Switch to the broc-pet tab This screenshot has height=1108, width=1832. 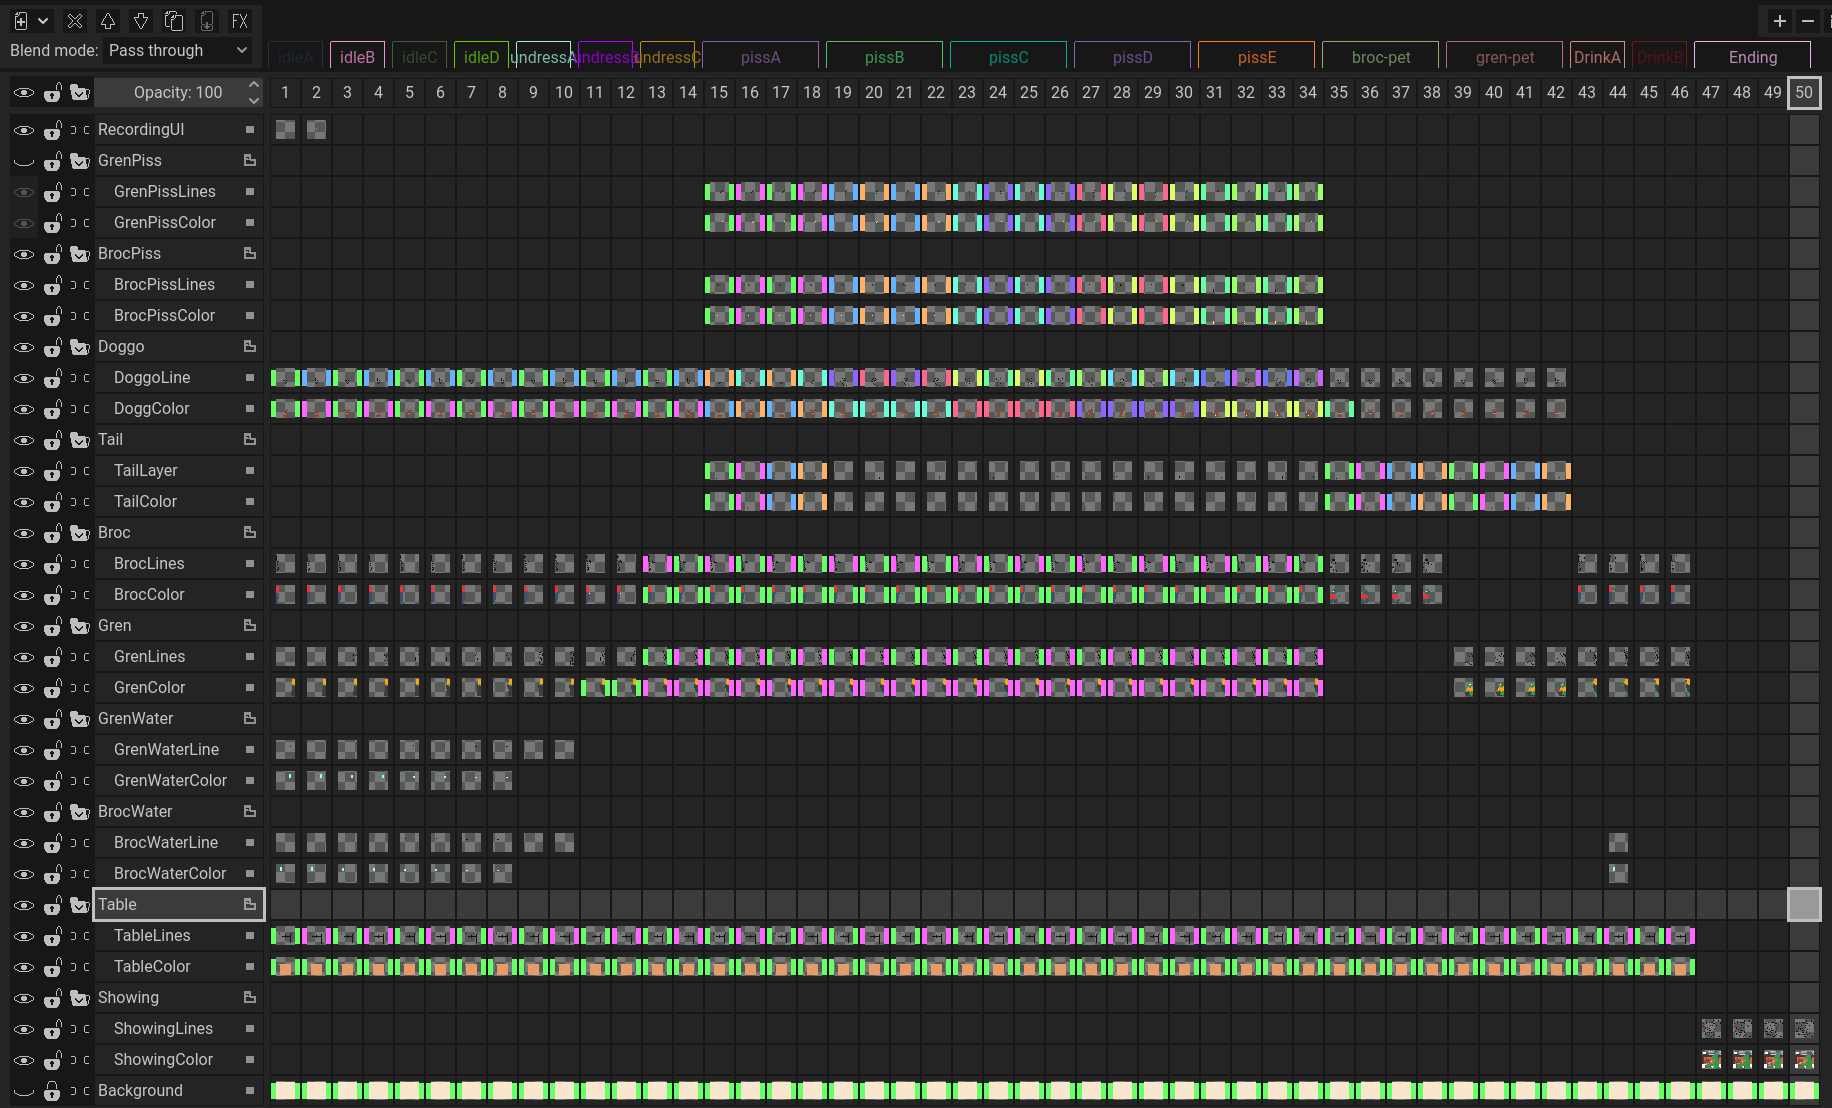point(1381,57)
